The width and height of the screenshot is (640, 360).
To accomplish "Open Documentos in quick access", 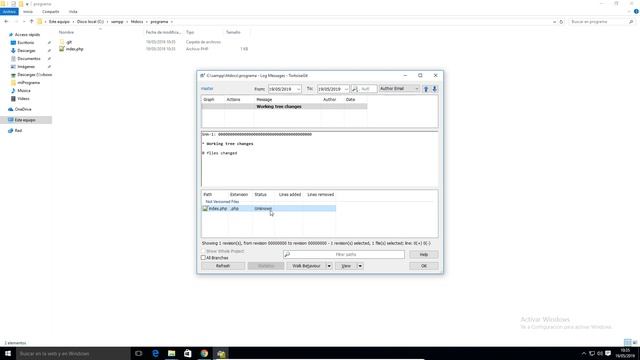I will coord(29,59).
